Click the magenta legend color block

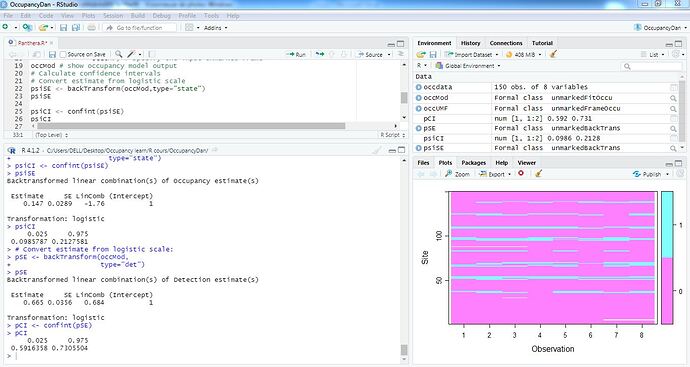pyautogui.click(x=667, y=290)
